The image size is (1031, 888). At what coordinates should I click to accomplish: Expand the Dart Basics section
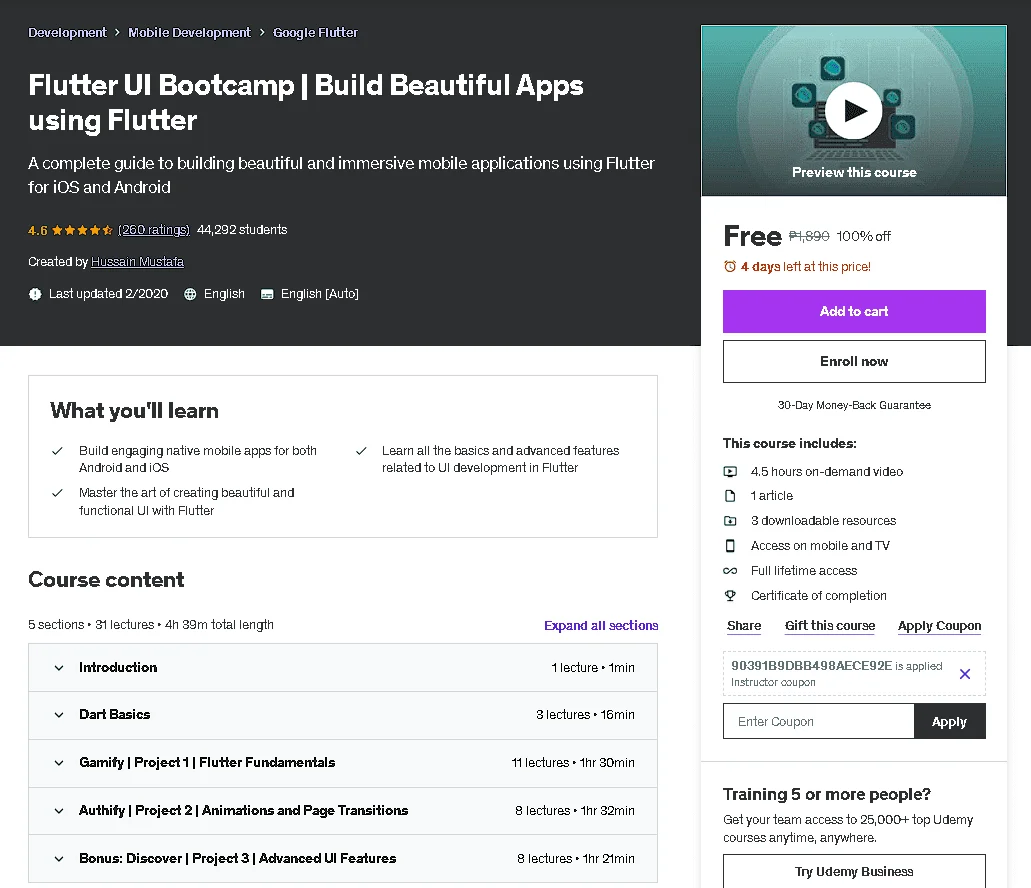click(x=343, y=714)
